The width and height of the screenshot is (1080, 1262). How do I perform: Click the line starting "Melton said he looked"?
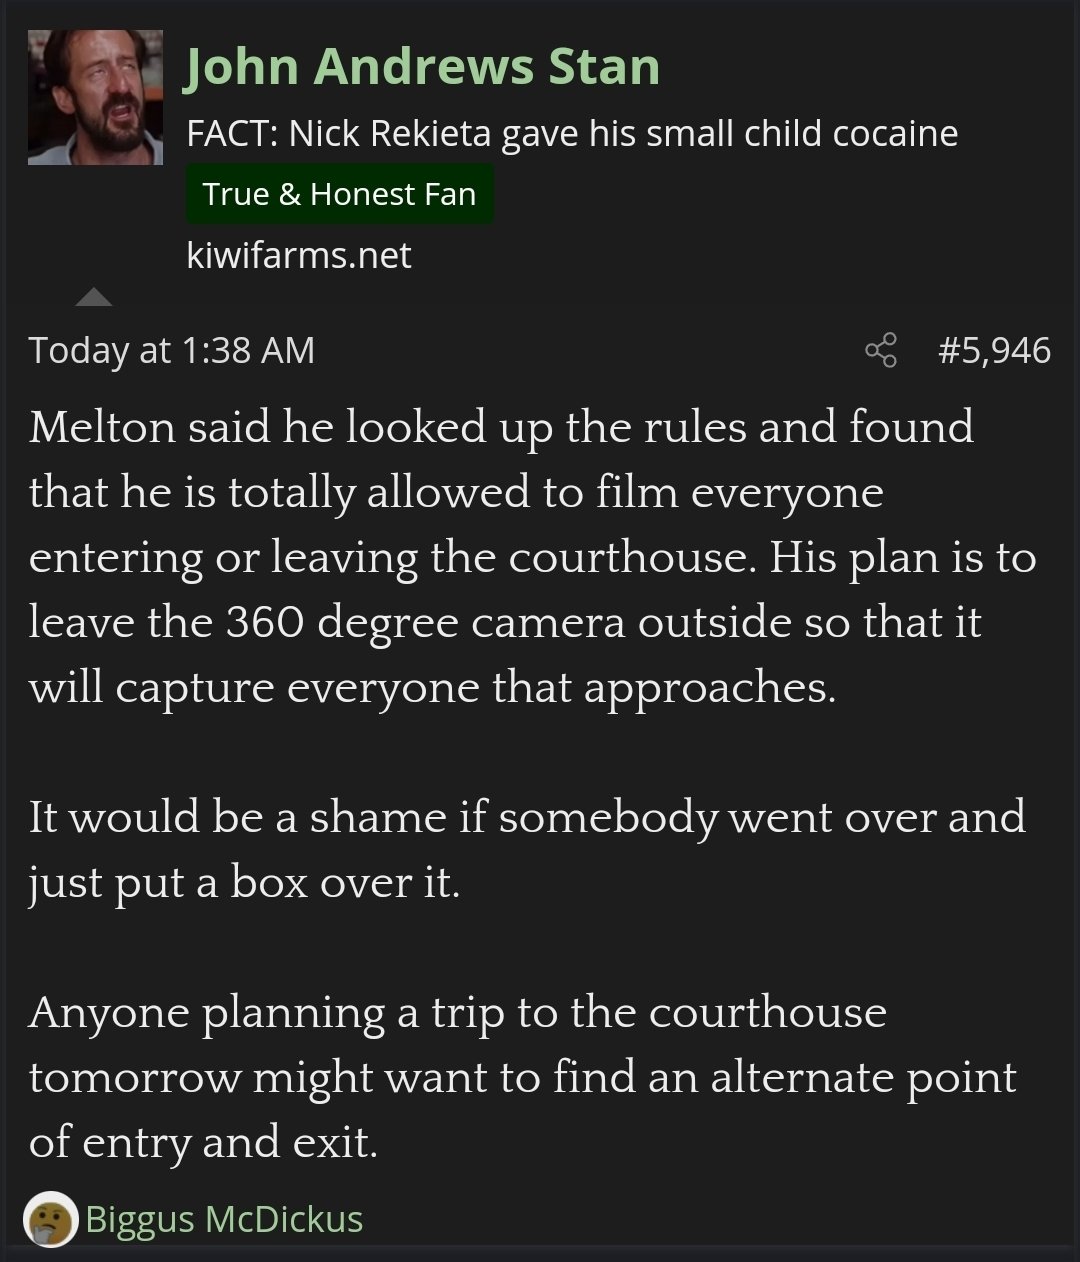point(501,427)
